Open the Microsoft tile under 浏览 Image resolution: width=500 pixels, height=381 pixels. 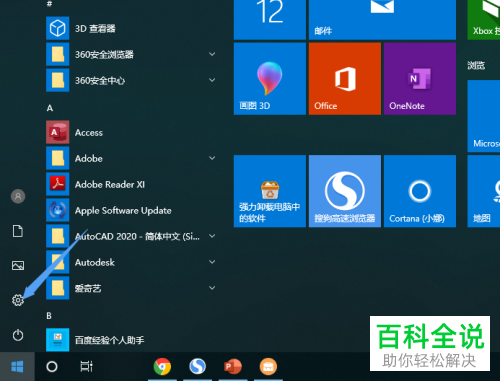(x=484, y=116)
